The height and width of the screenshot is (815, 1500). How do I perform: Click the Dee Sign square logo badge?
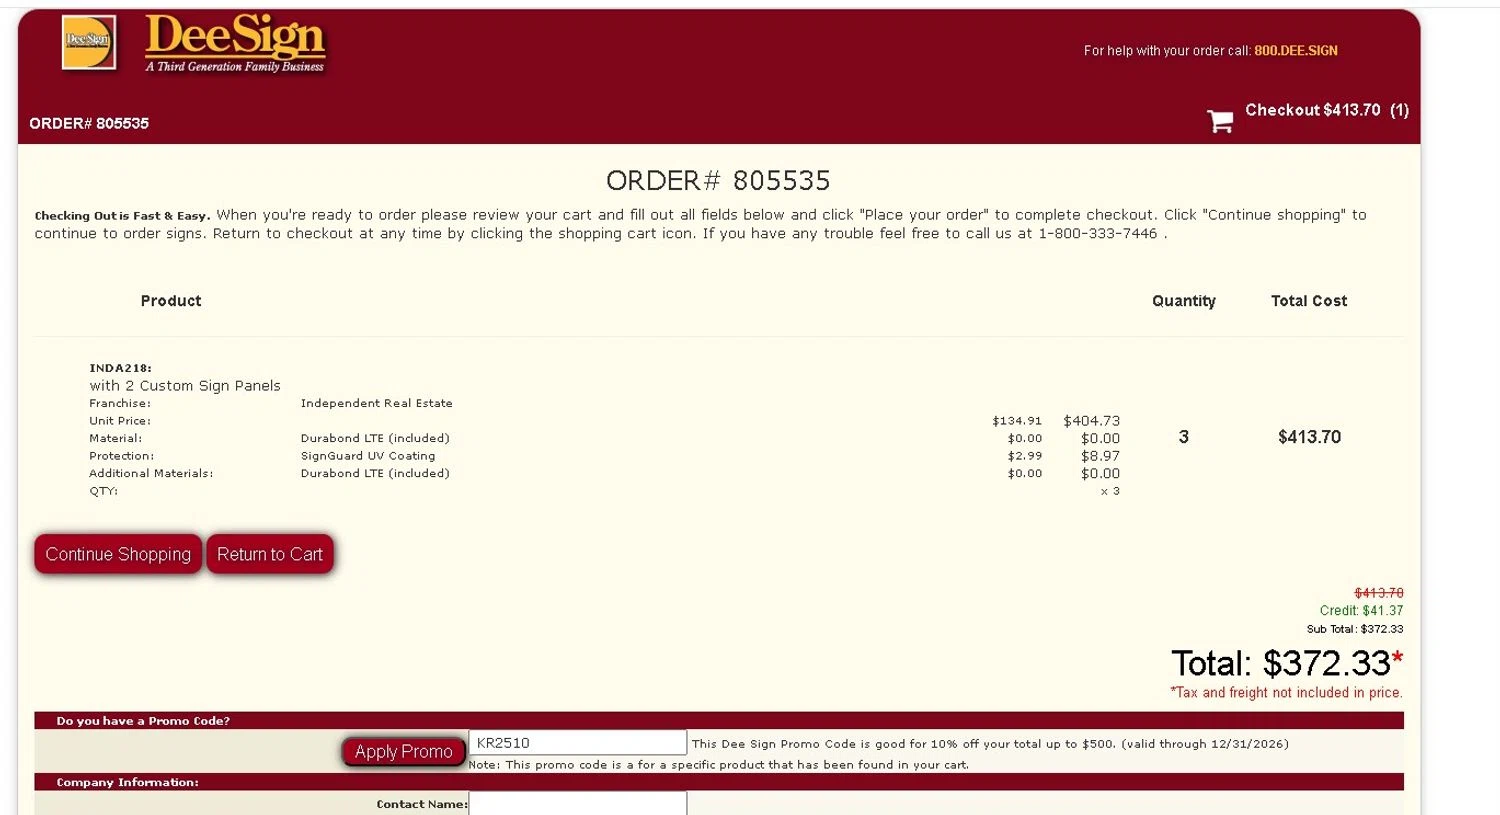tap(88, 42)
